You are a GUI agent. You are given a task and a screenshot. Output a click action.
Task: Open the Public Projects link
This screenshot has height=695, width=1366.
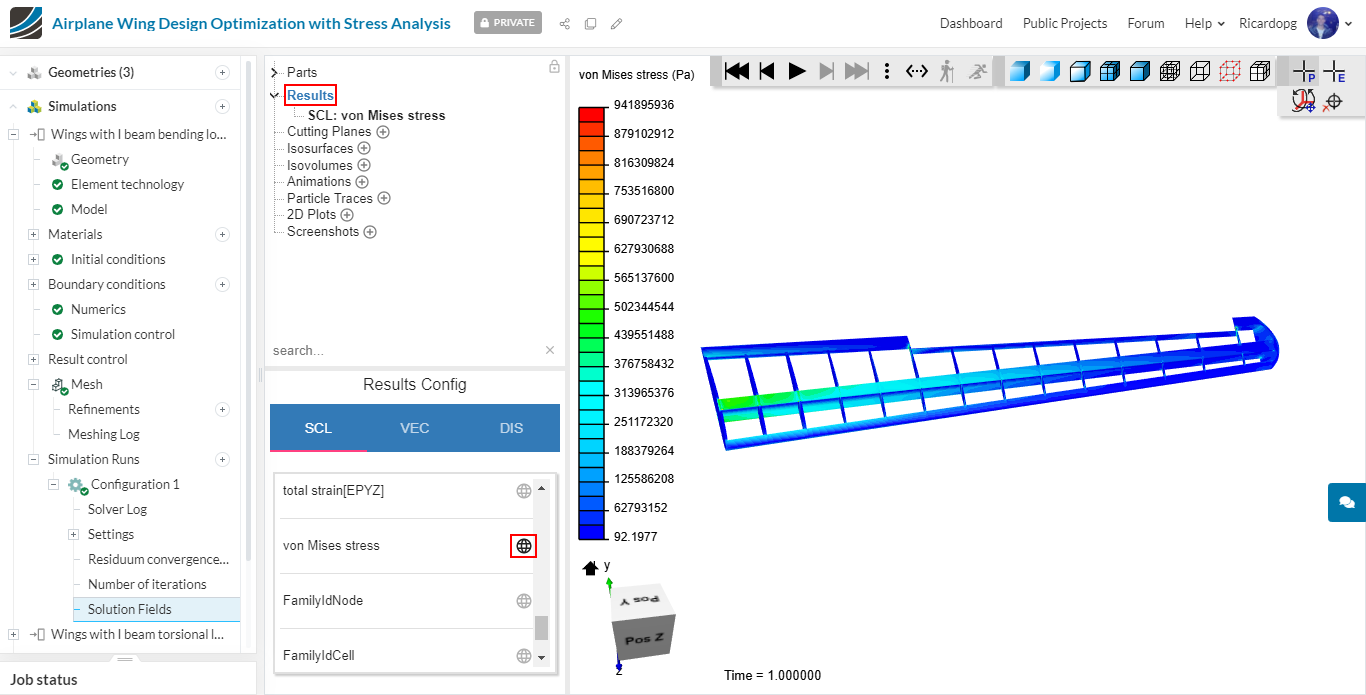pos(1064,23)
